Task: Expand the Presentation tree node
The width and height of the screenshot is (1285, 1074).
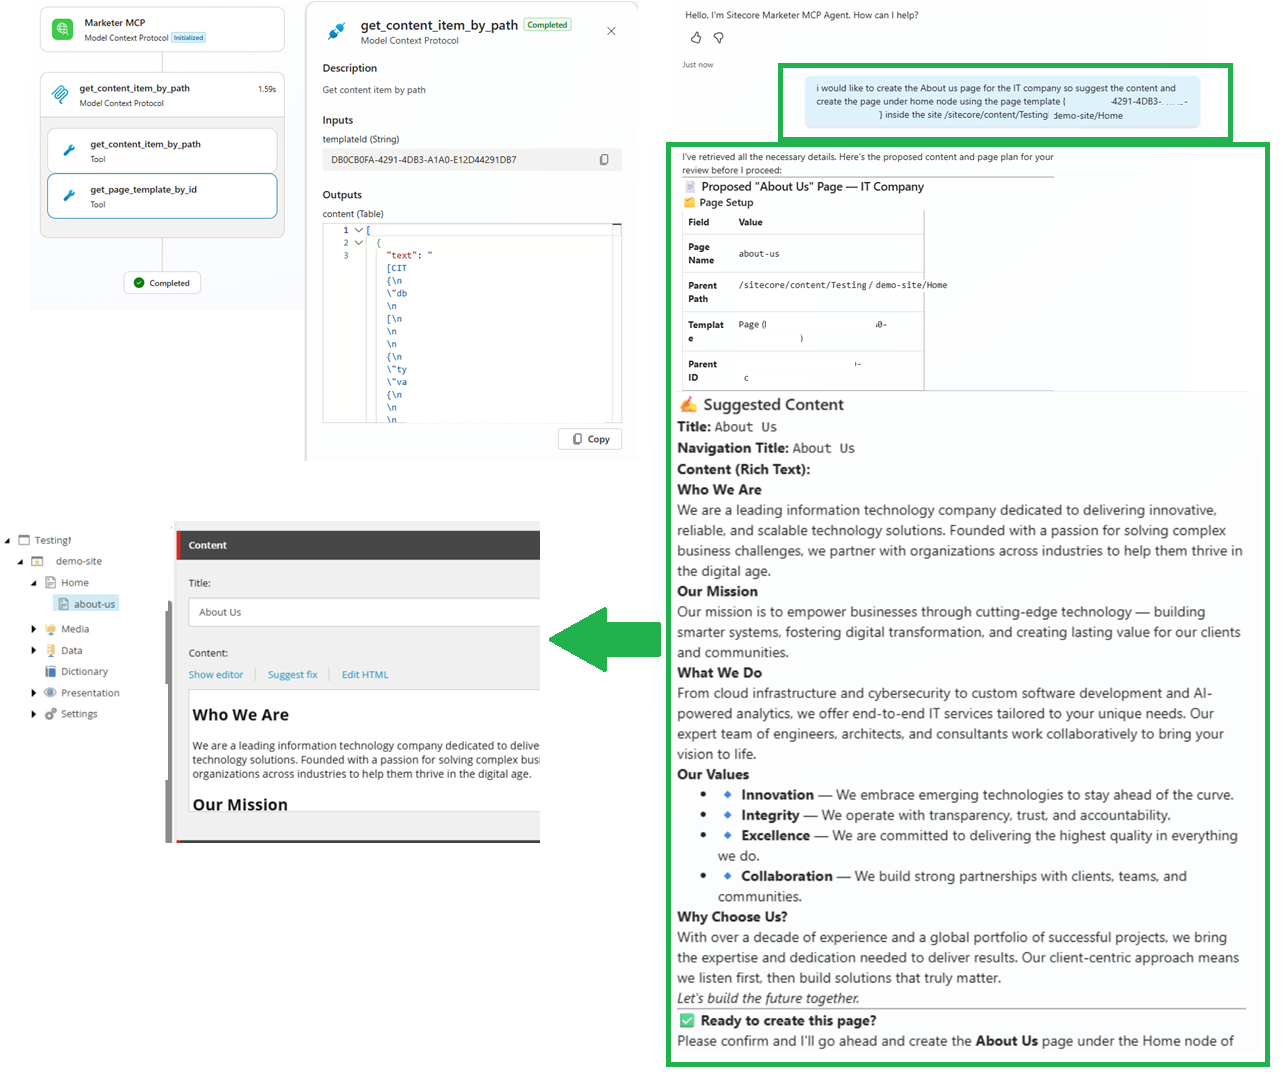Action: click(x=33, y=692)
